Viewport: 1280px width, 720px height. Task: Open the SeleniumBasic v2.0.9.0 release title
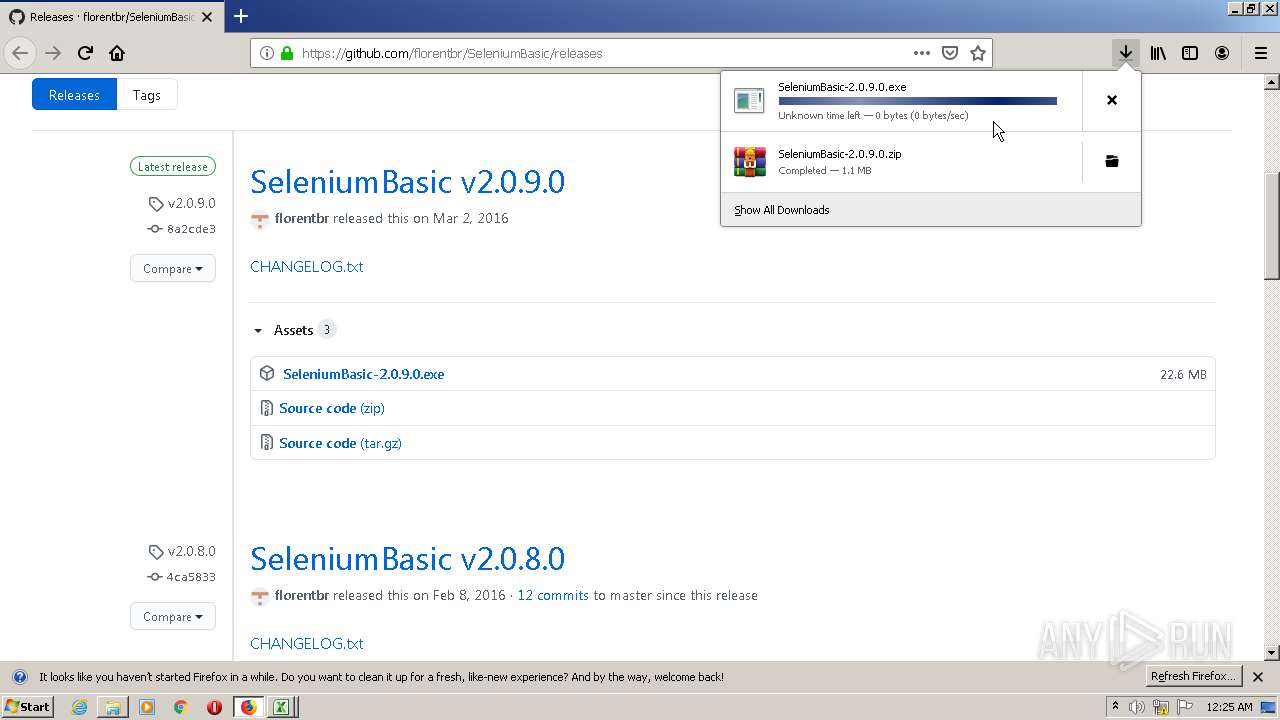pyautogui.click(x=407, y=181)
